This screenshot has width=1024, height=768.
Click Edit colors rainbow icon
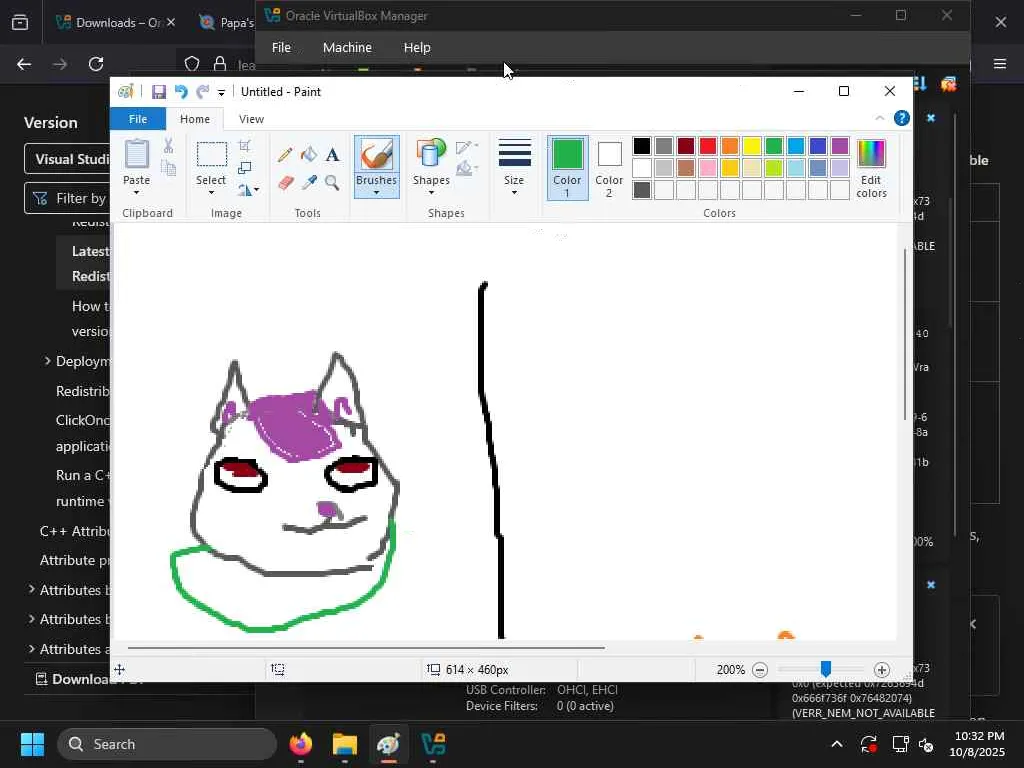point(871,154)
